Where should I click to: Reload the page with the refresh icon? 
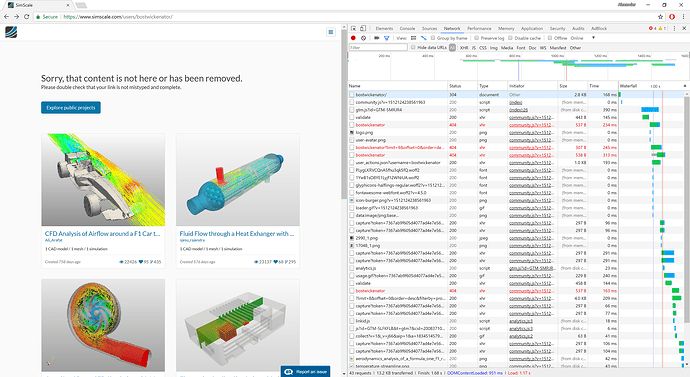pos(26,17)
